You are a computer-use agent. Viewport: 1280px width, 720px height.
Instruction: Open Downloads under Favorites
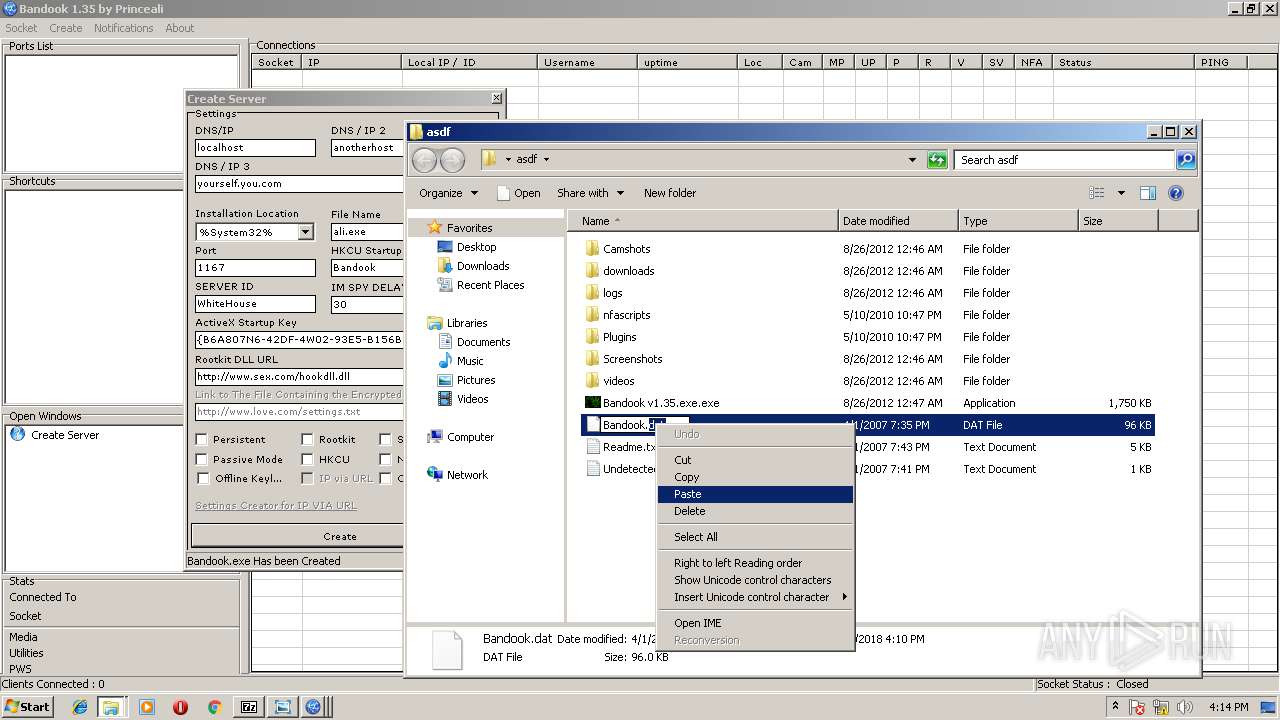coord(483,266)
